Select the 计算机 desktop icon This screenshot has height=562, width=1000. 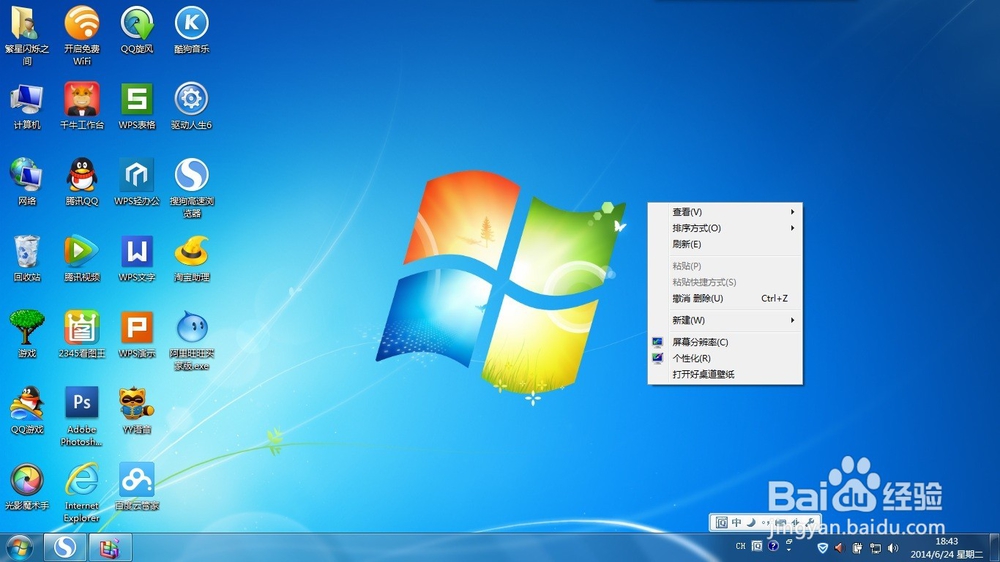(26, 100)
